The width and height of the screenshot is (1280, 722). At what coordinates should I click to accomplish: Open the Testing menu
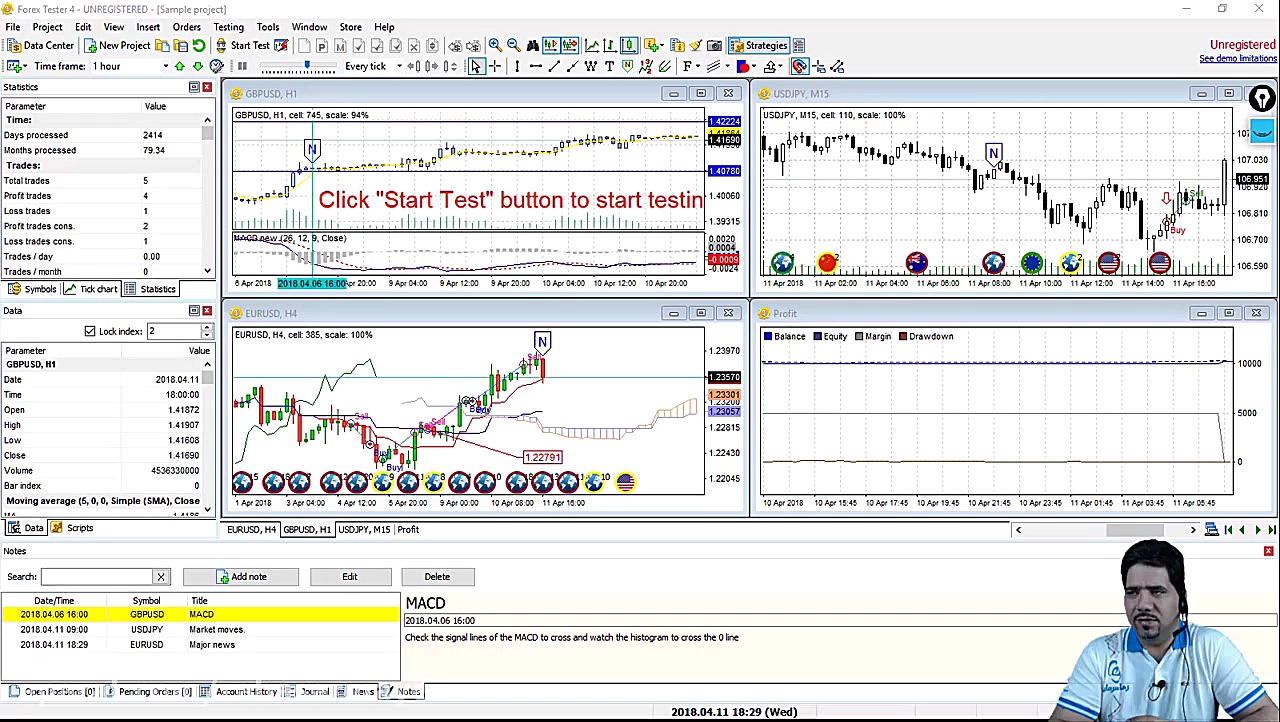tap(228, 27)
